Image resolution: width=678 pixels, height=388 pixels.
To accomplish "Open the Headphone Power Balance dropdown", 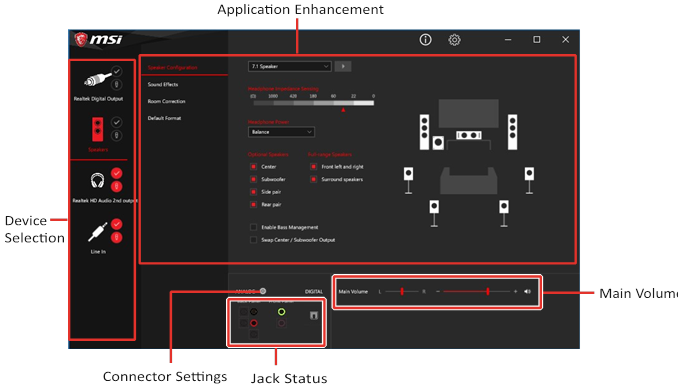I will coord(281,132).
